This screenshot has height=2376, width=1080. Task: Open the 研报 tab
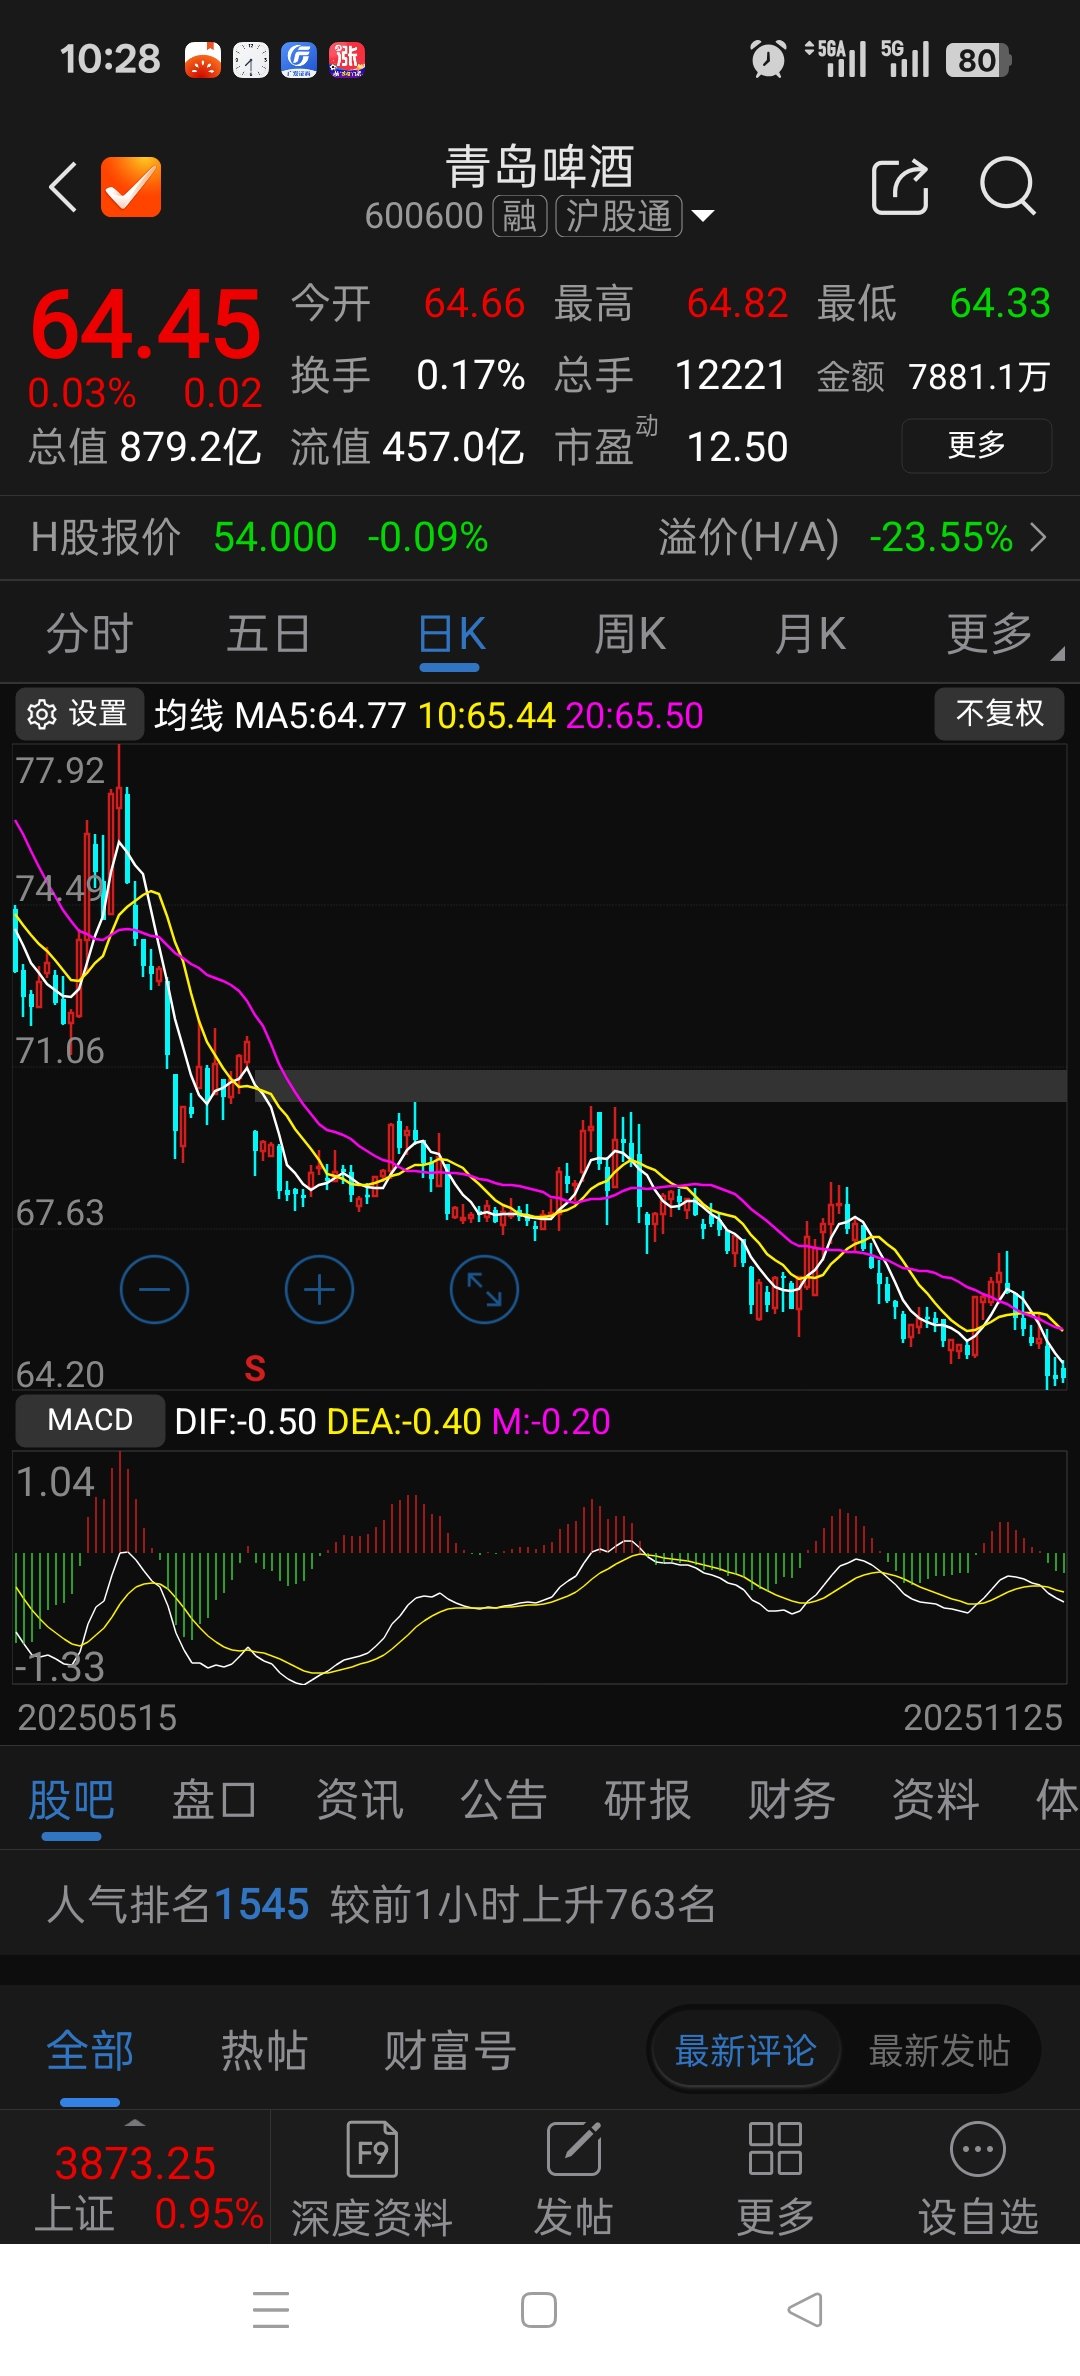[x=647, y=1800]
